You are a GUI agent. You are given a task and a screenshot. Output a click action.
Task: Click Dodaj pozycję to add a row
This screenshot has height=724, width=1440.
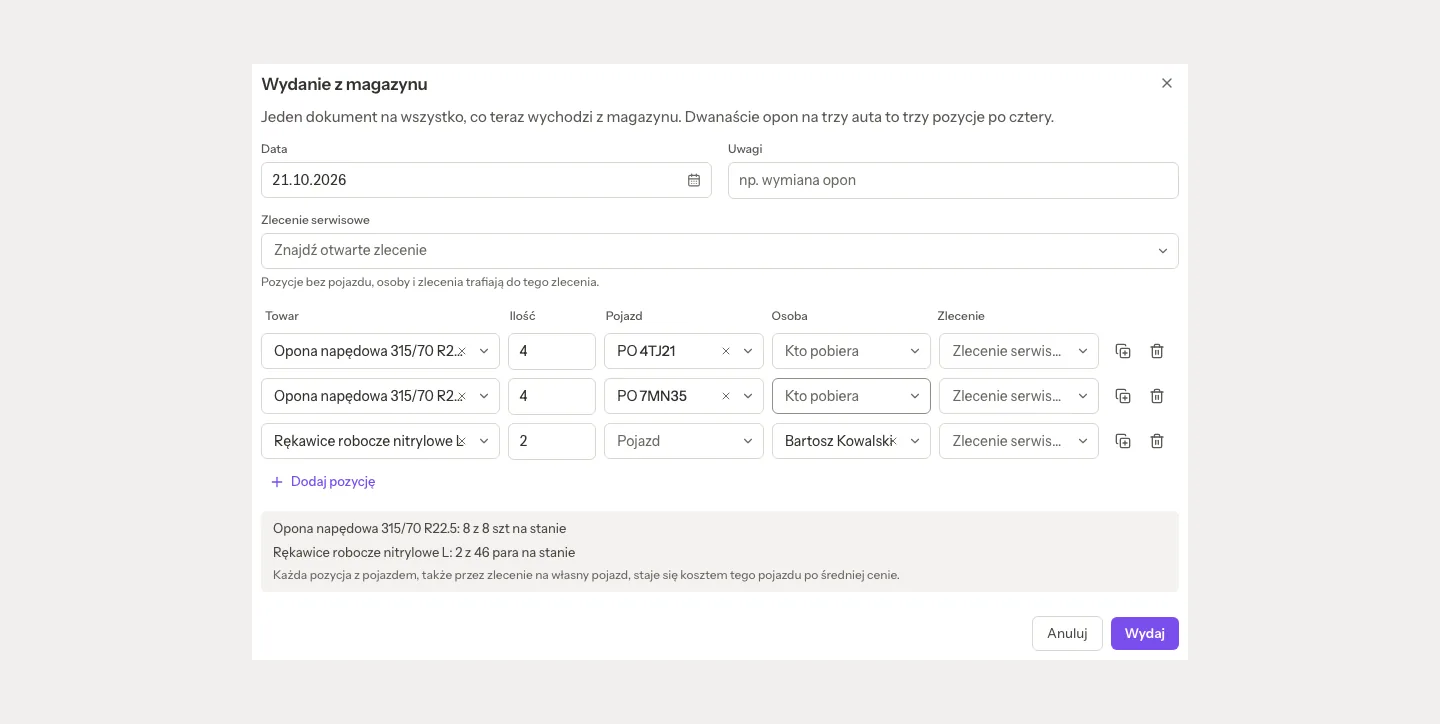pos(323,481)
